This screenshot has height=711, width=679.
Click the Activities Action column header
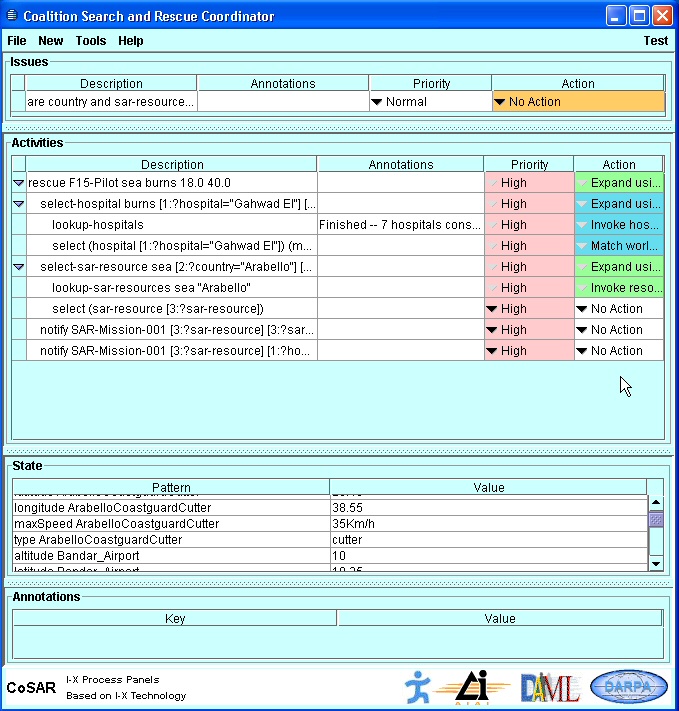pos(619,165)
